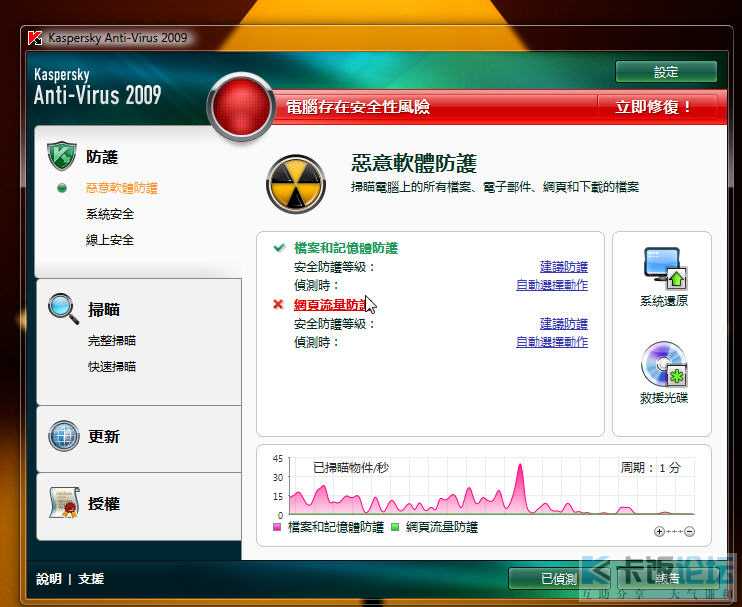Image resolution: width=742 pixels, height=607 pixels.
Task: Click red X beside 網頁流量防護
Action: pyautogui.click(x=278, y=304)
